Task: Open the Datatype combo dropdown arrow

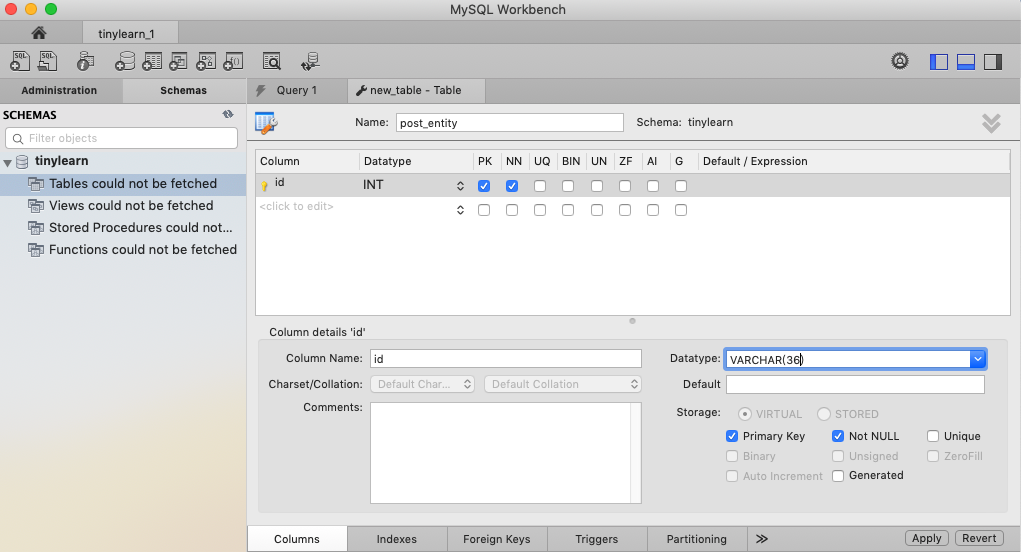Action: click(x=977, y=359)
